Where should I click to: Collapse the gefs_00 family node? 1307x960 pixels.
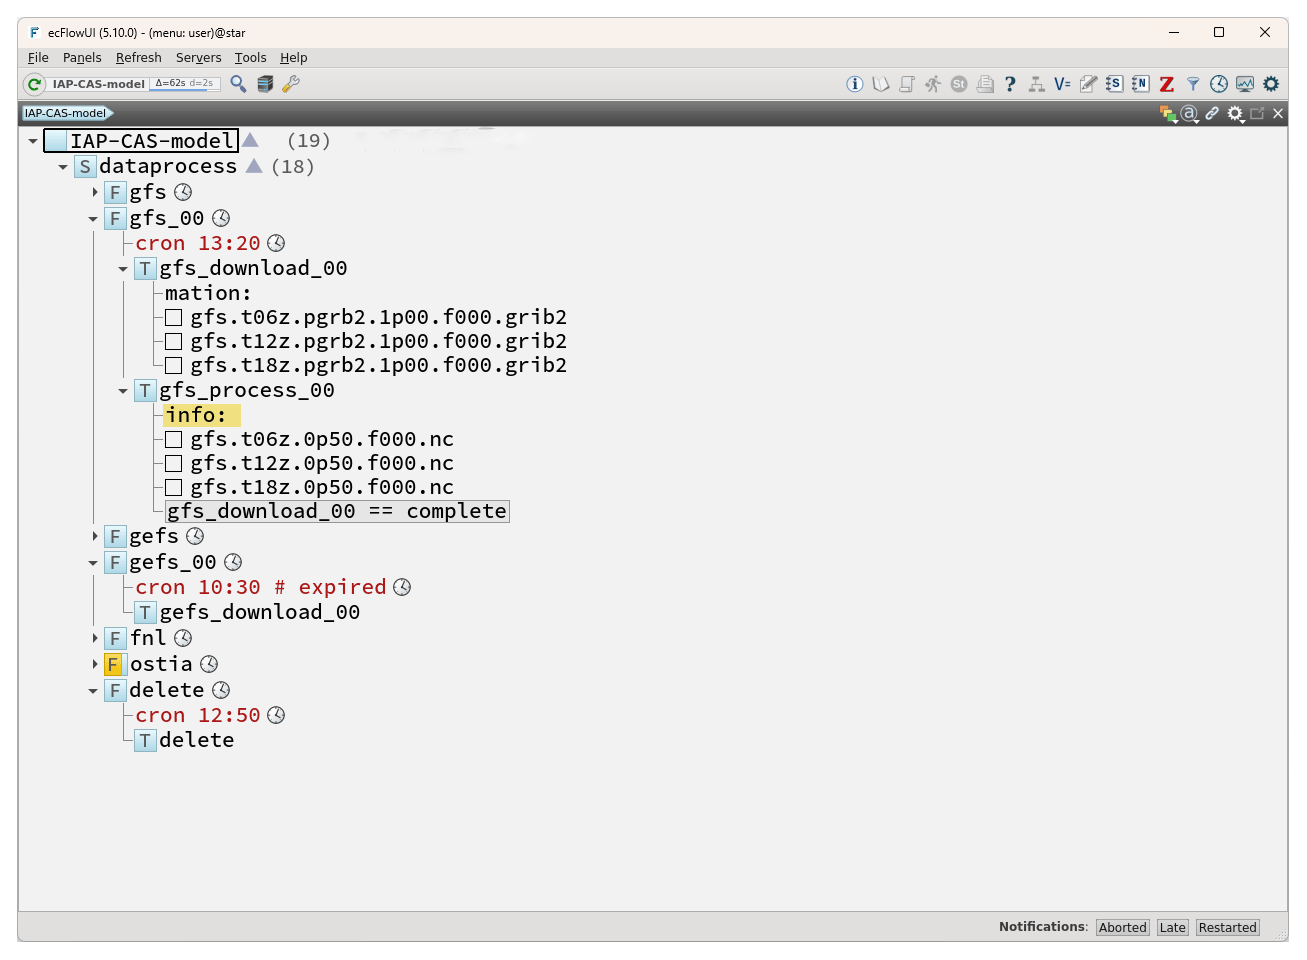click(94, 563)
